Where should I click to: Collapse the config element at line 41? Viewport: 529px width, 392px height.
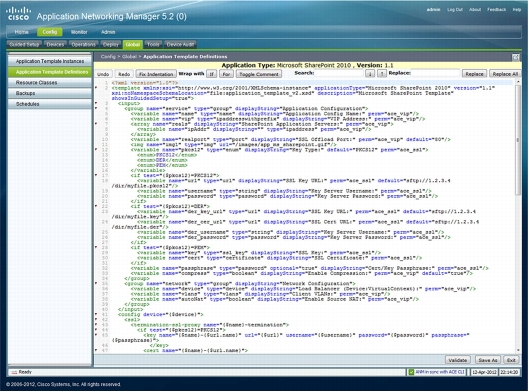pyautogui.click(x=96, y=314)
